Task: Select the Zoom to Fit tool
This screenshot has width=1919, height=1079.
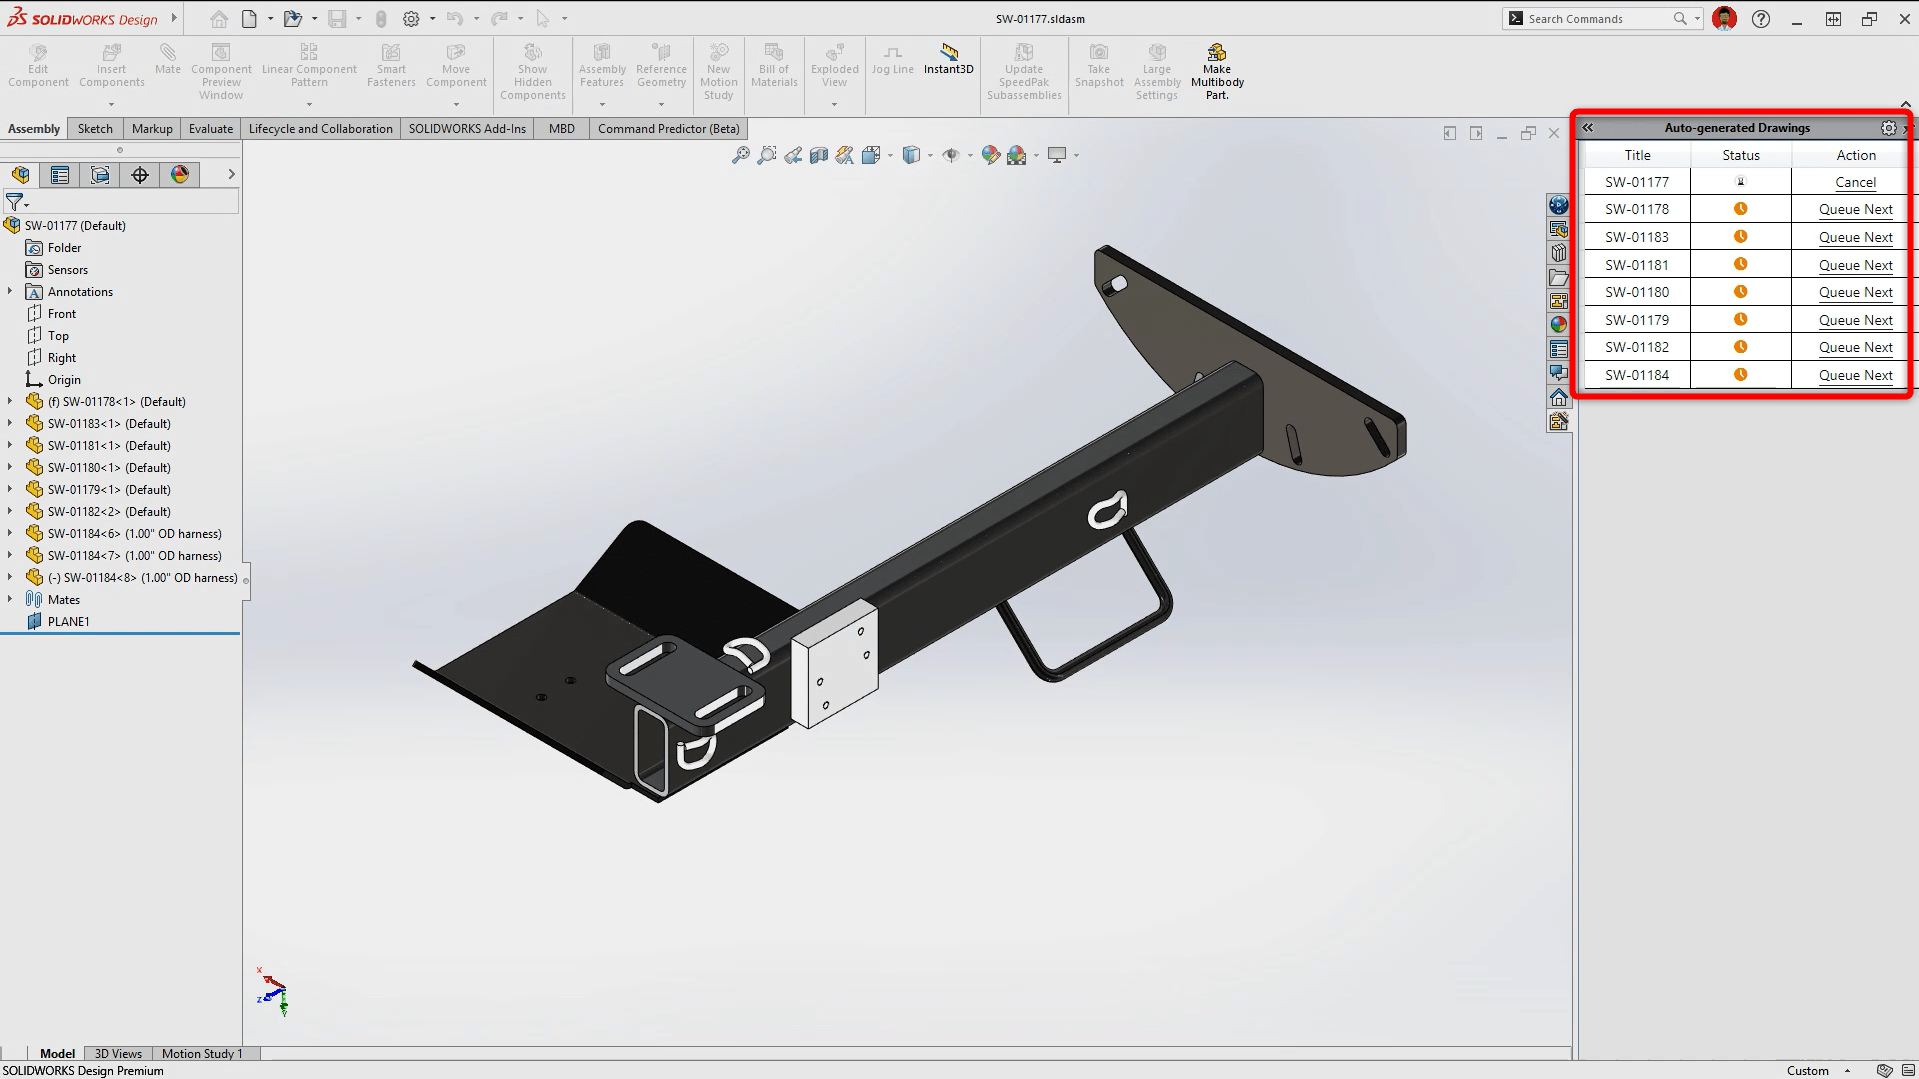Action: tap(741, 155)
